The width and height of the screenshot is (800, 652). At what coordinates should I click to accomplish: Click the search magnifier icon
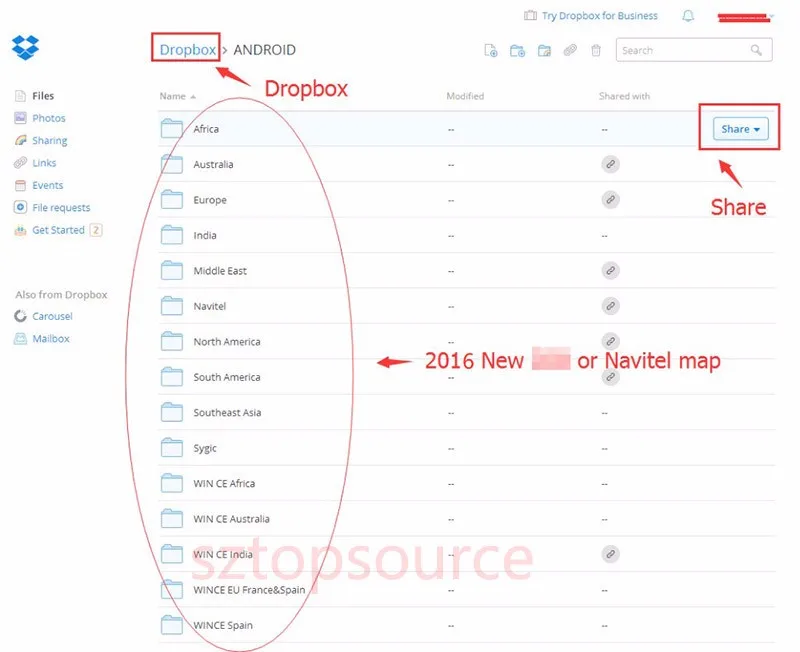pyautogui.click(x=756, y=50)
